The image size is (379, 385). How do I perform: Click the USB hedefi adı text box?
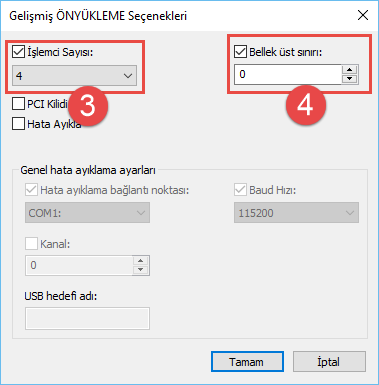click(87, 319)
